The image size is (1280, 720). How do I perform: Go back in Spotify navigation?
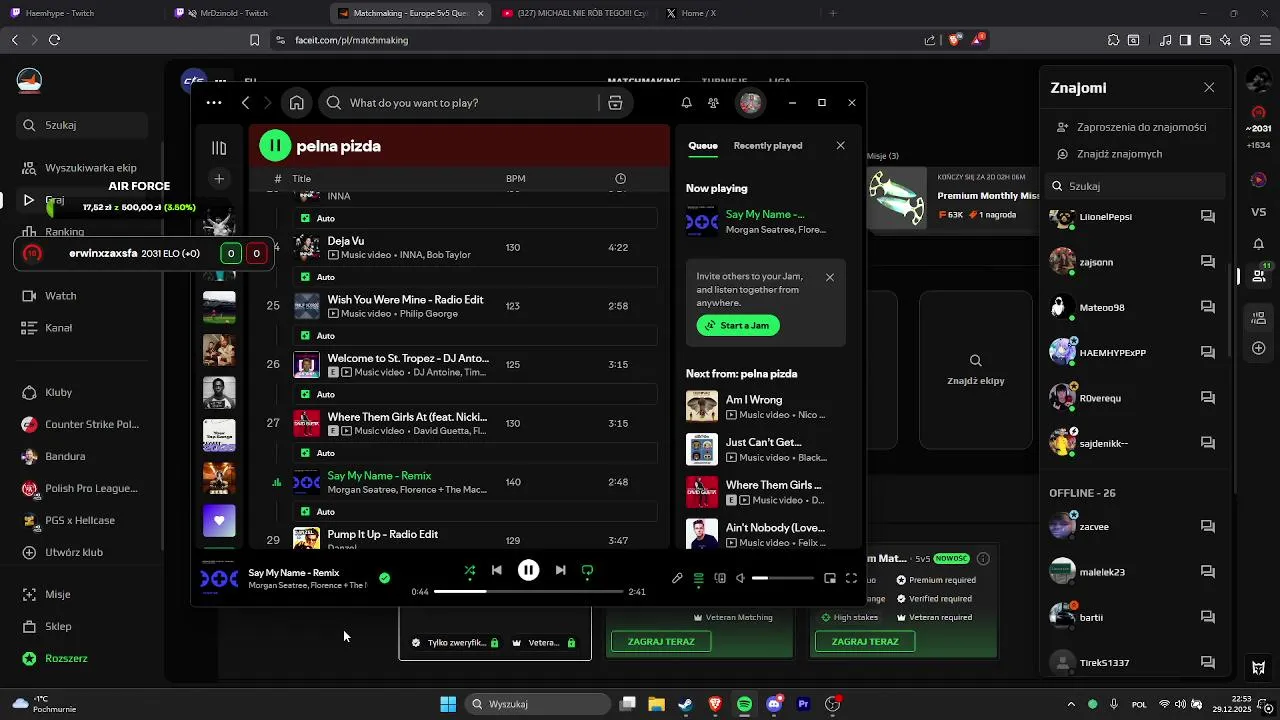pos(246,103)
